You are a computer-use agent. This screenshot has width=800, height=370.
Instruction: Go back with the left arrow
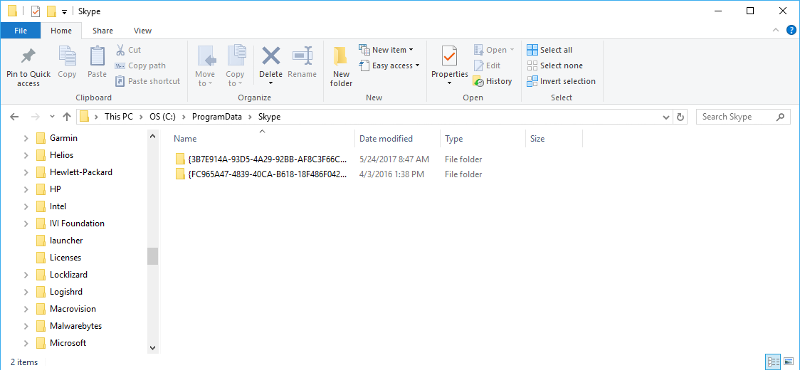tap(14, 117)
